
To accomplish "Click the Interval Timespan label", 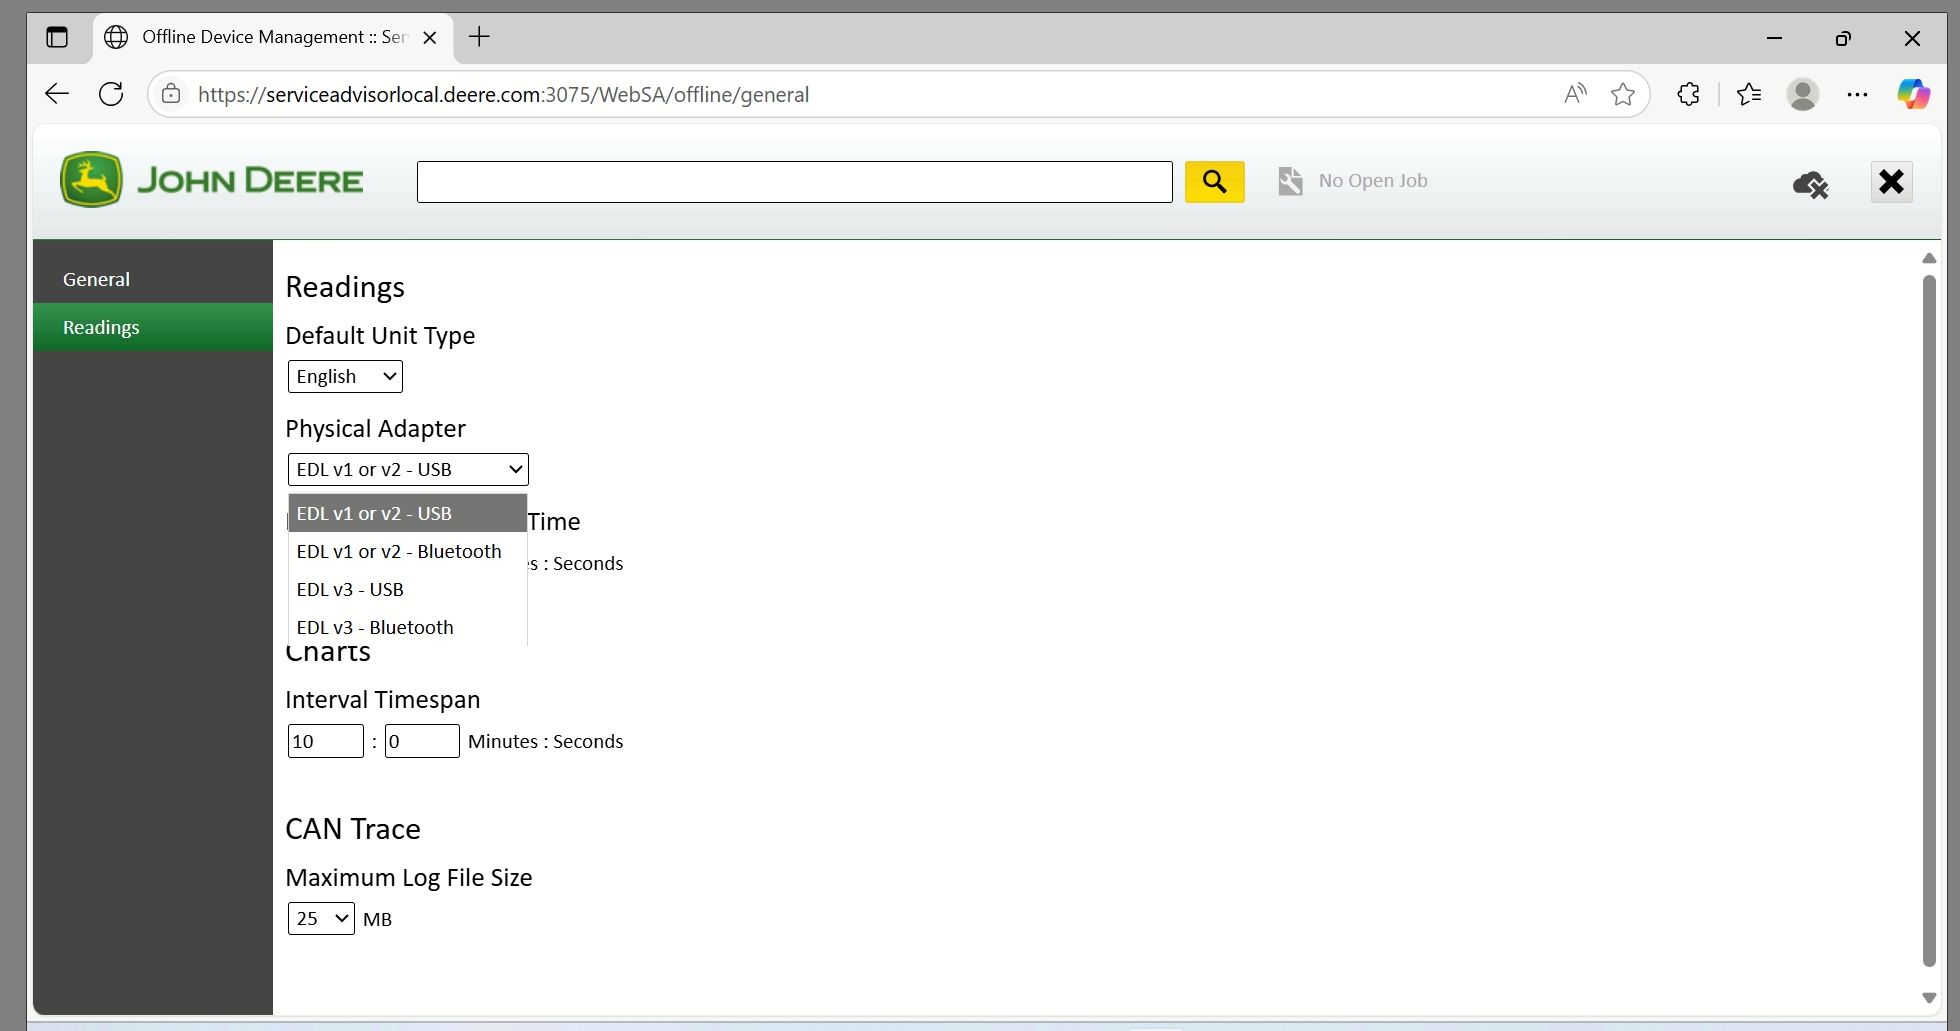I will pyautogui.click(x=383, y=700).
